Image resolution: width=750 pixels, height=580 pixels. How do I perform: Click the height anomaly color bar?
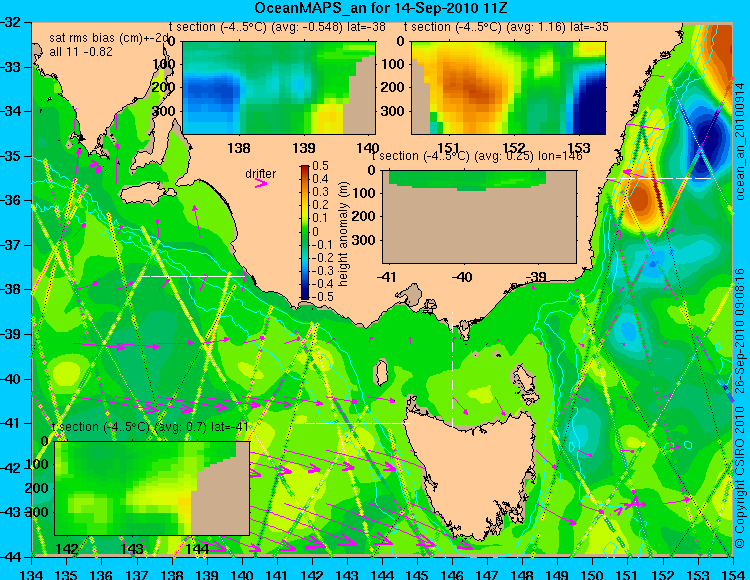tap(305, 232)
